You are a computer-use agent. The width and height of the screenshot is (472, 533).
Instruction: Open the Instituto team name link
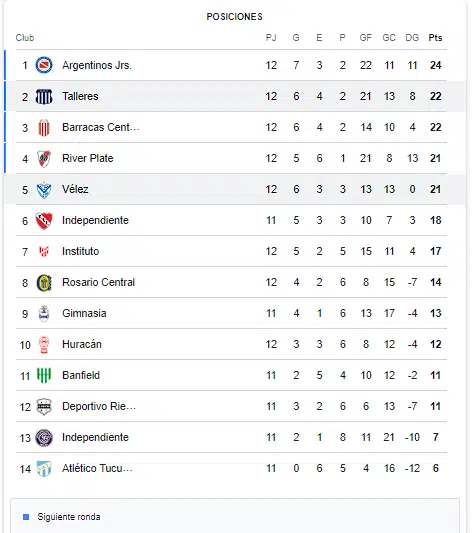81,251
